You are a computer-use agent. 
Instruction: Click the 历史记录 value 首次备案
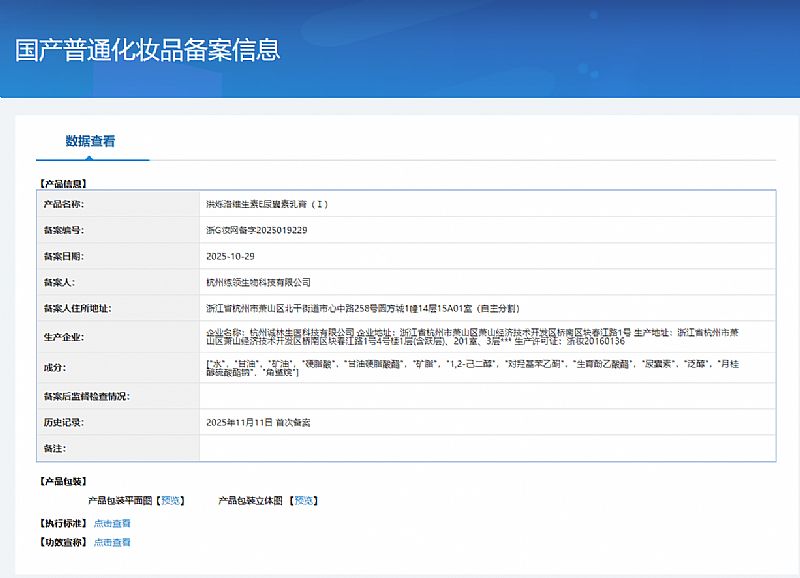(x=258, y=423)
